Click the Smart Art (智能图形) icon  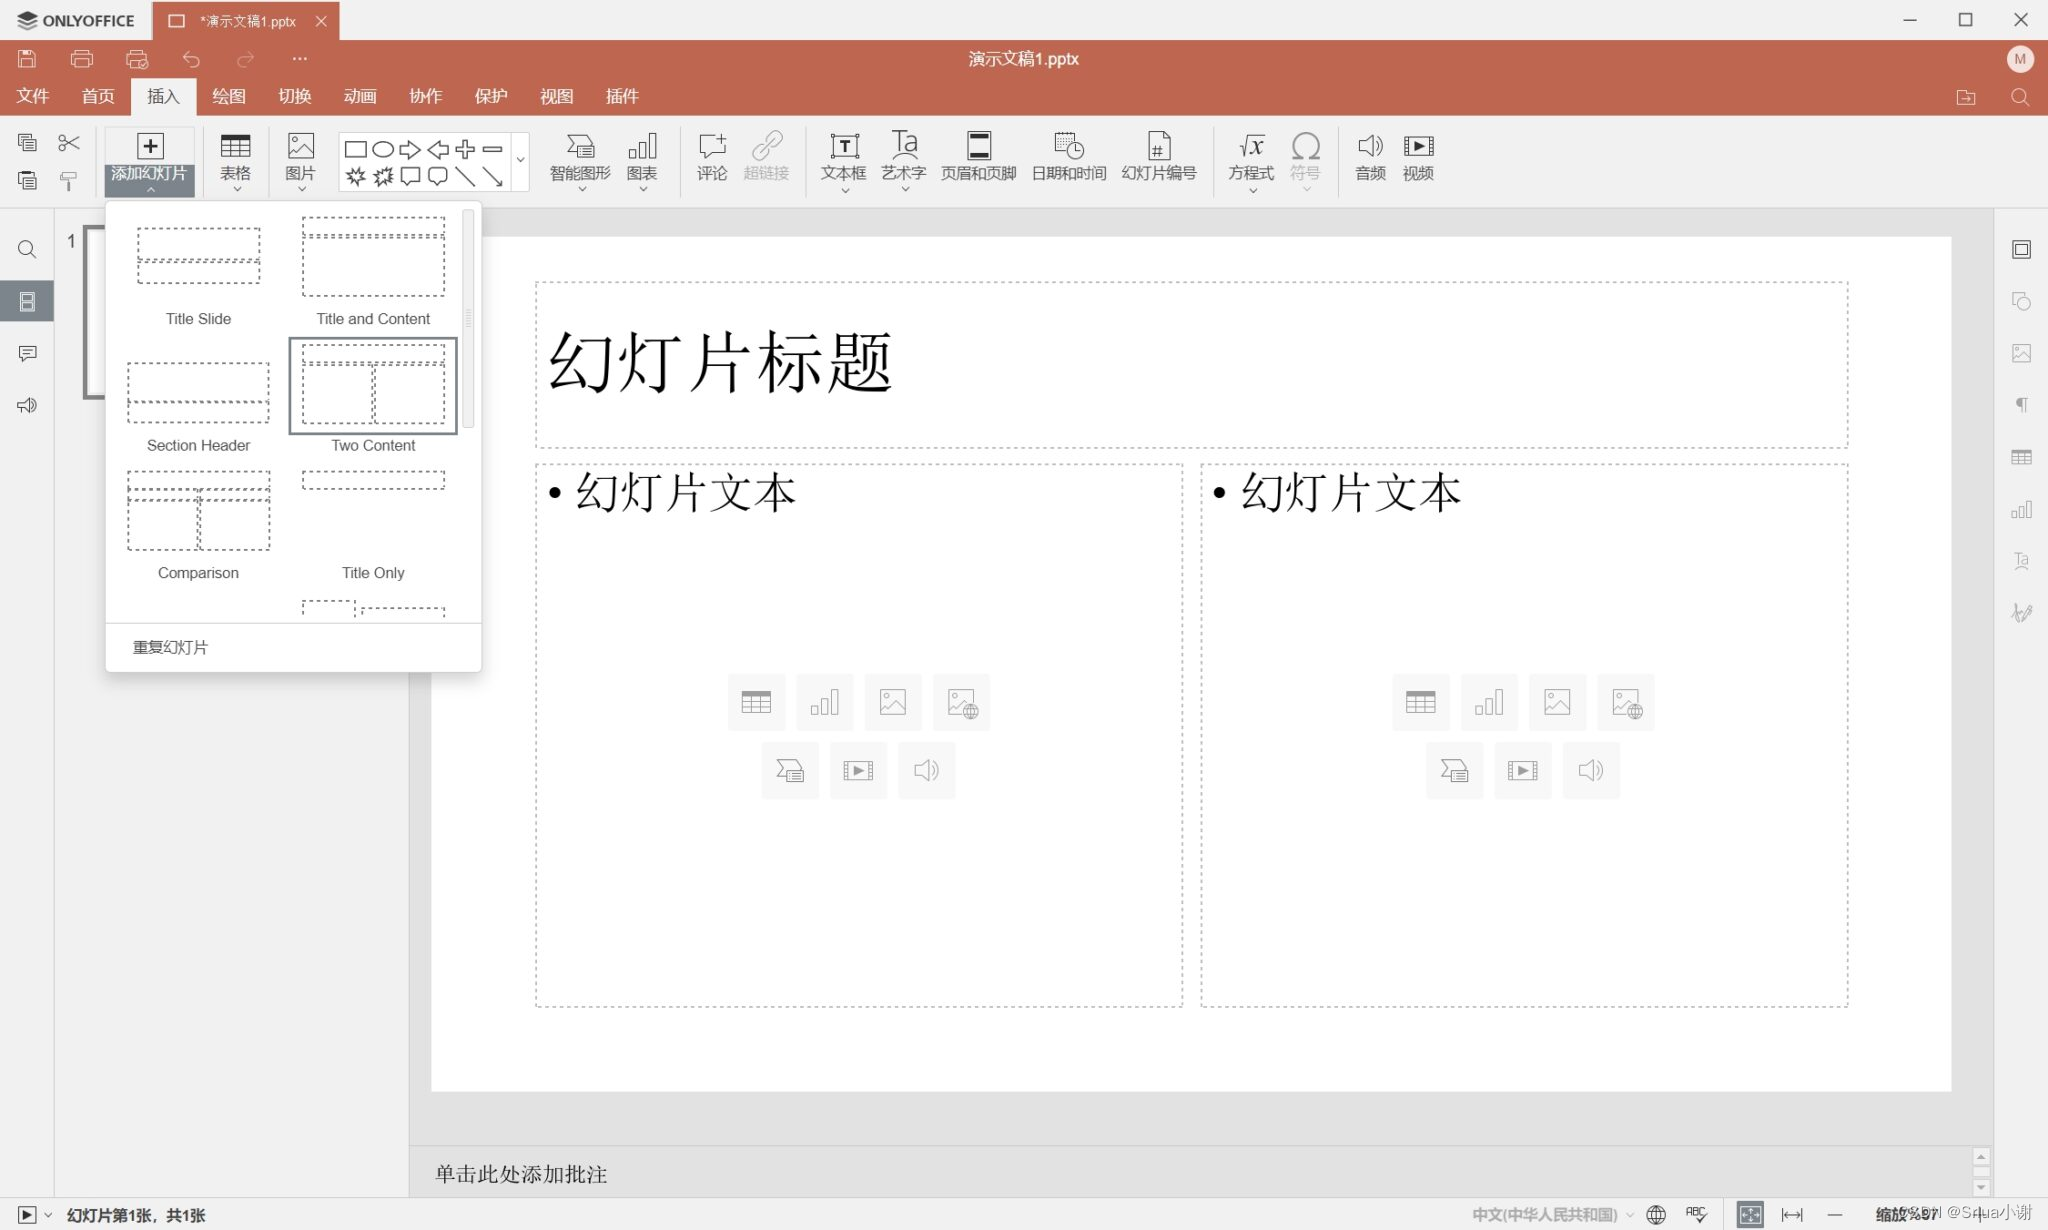coord(580,157)
